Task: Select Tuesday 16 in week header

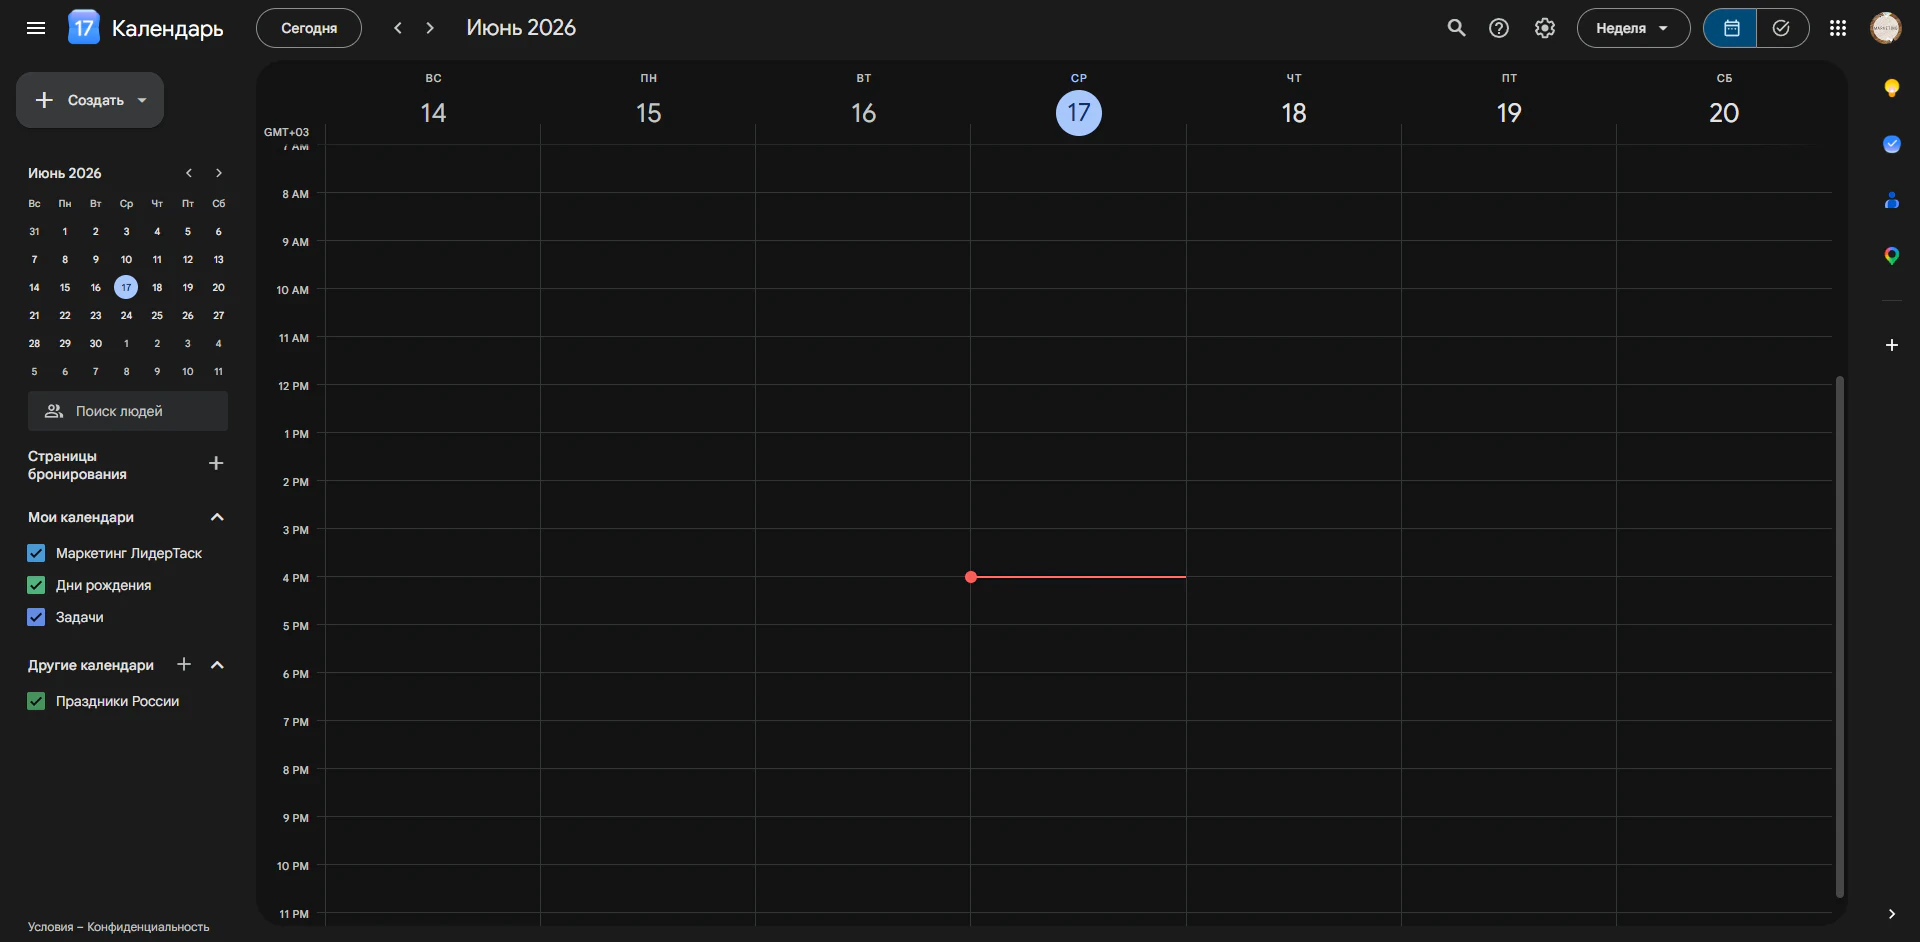Action: pyautogui.click(x=863, y=113)
